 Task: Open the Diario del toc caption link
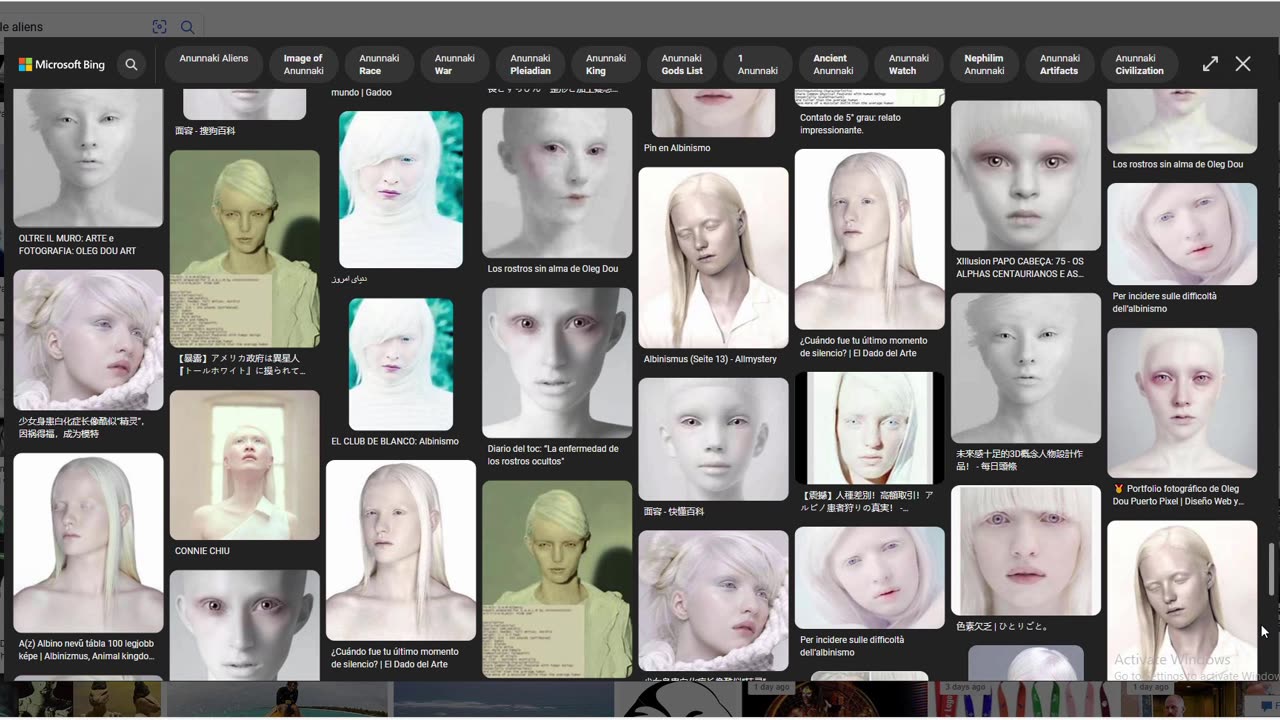(553, 455)
